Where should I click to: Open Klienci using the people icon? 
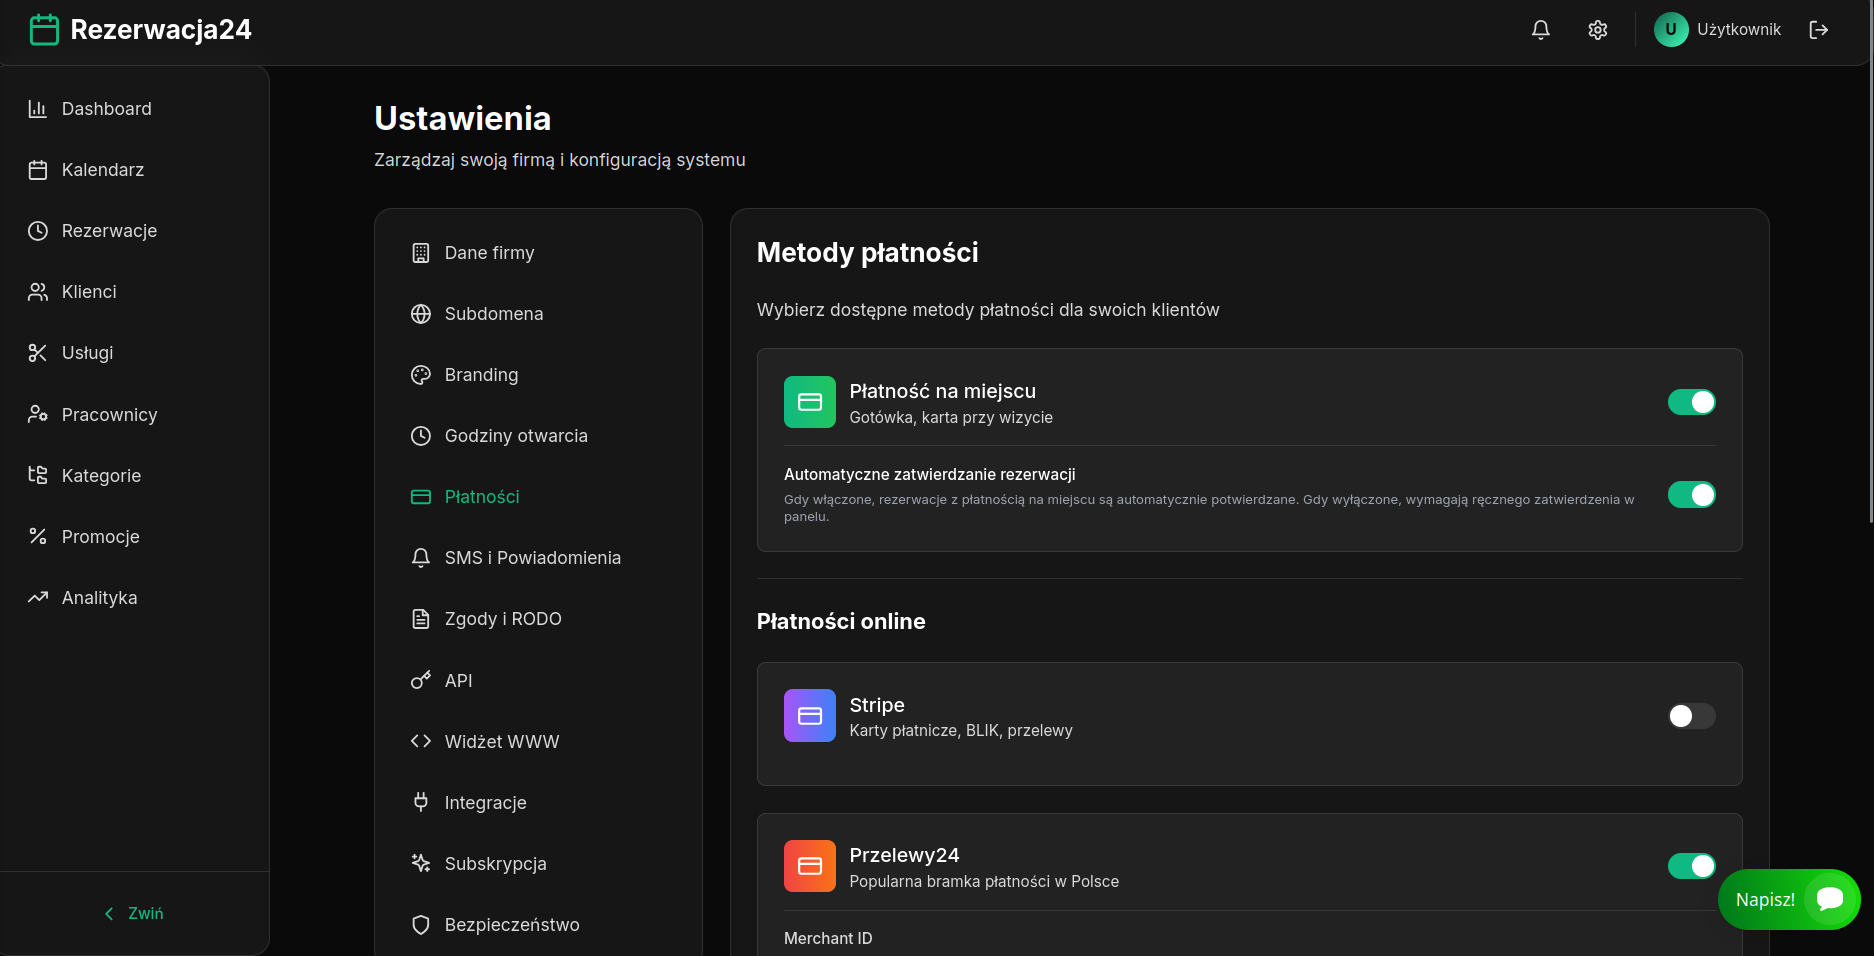tap(37, 291)
